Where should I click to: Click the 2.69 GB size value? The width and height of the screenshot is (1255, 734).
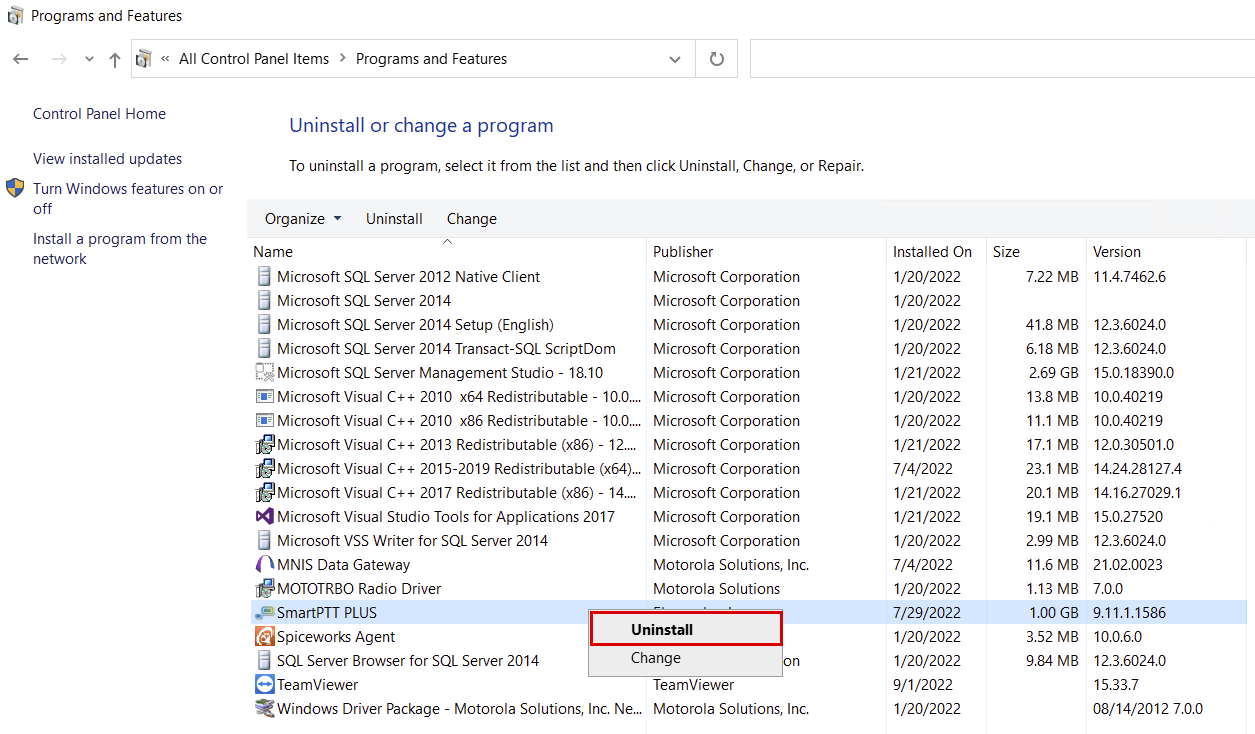(1053, 373)
